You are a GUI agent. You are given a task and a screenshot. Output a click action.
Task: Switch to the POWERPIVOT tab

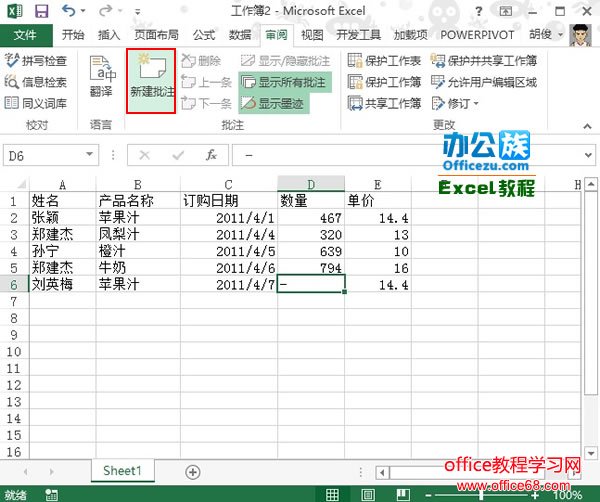click(x=477, y=35)
